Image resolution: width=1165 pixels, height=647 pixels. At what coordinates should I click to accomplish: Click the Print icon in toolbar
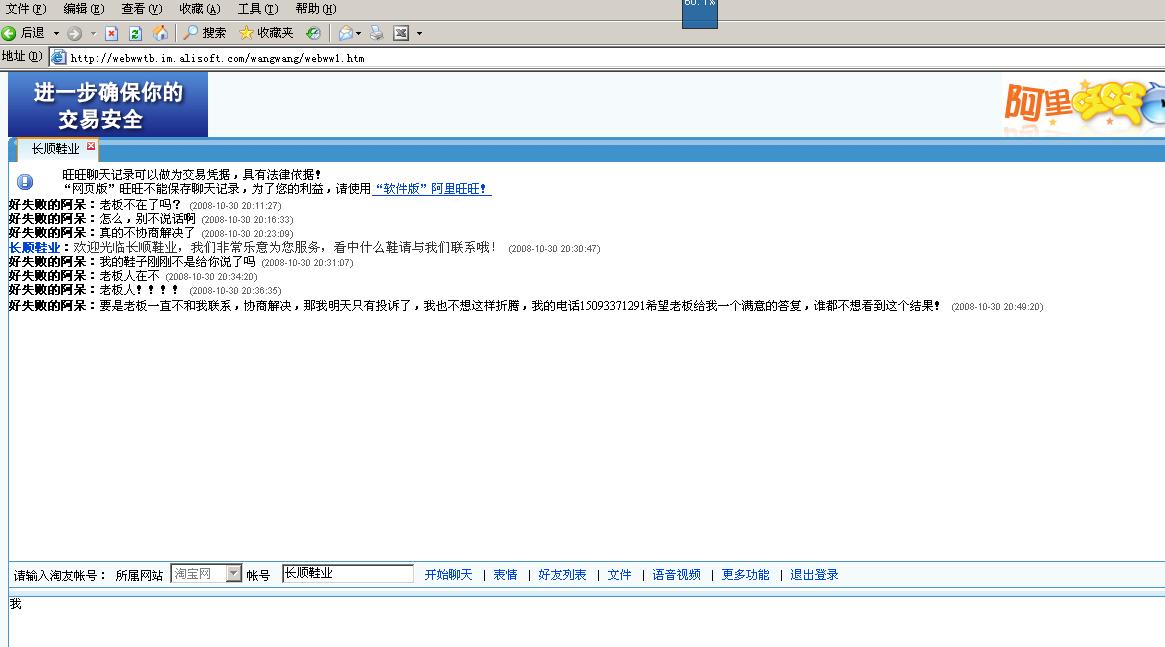click(x=377, y=33)
